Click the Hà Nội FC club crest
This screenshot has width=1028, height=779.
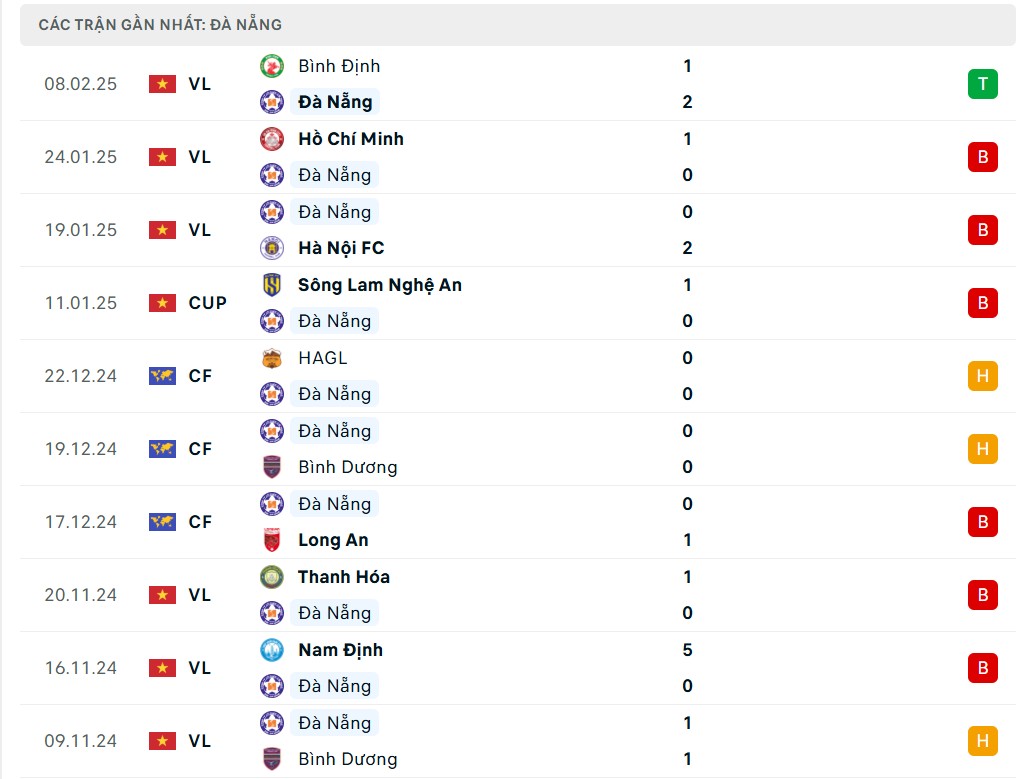[x=271, y=248]
